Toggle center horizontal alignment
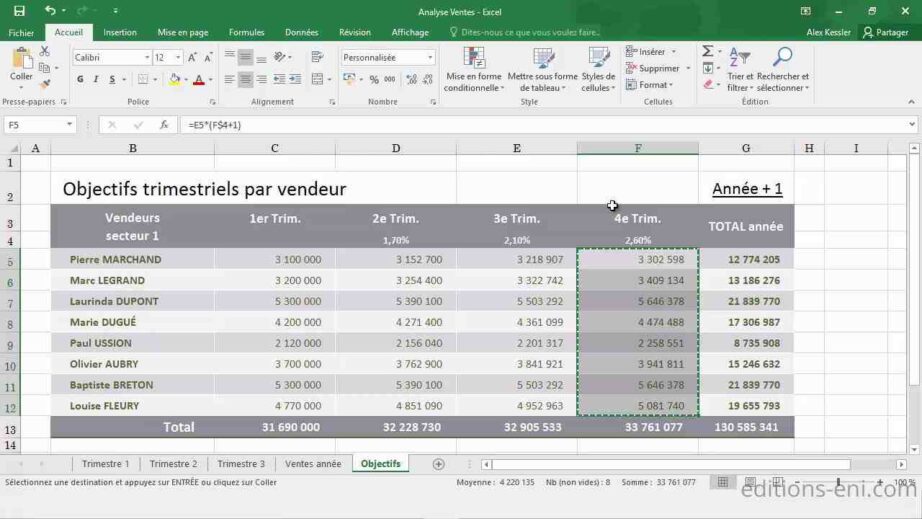The image size is (922, 519). (245, 79)
